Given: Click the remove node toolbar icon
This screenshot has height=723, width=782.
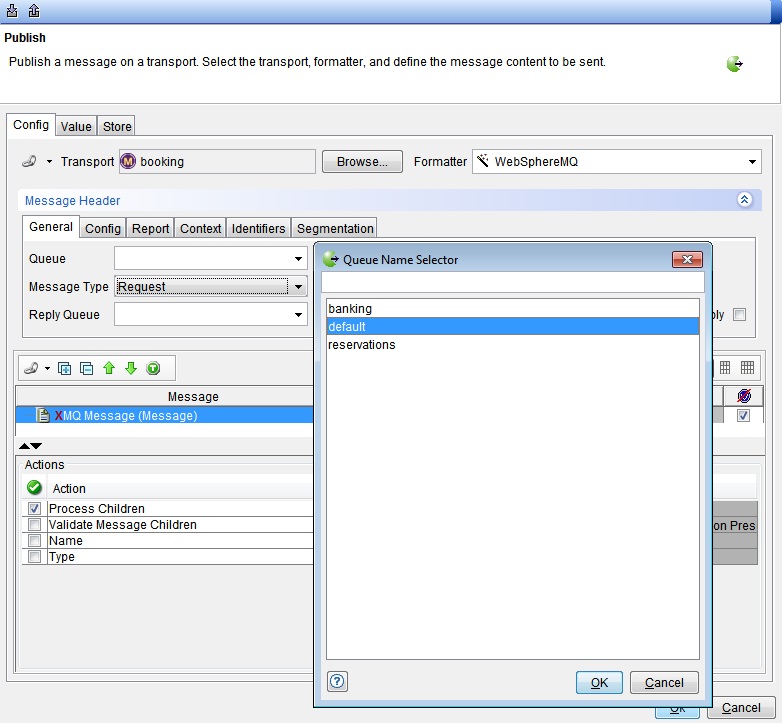Looking at the screenshot, I should tap(87, 368).
